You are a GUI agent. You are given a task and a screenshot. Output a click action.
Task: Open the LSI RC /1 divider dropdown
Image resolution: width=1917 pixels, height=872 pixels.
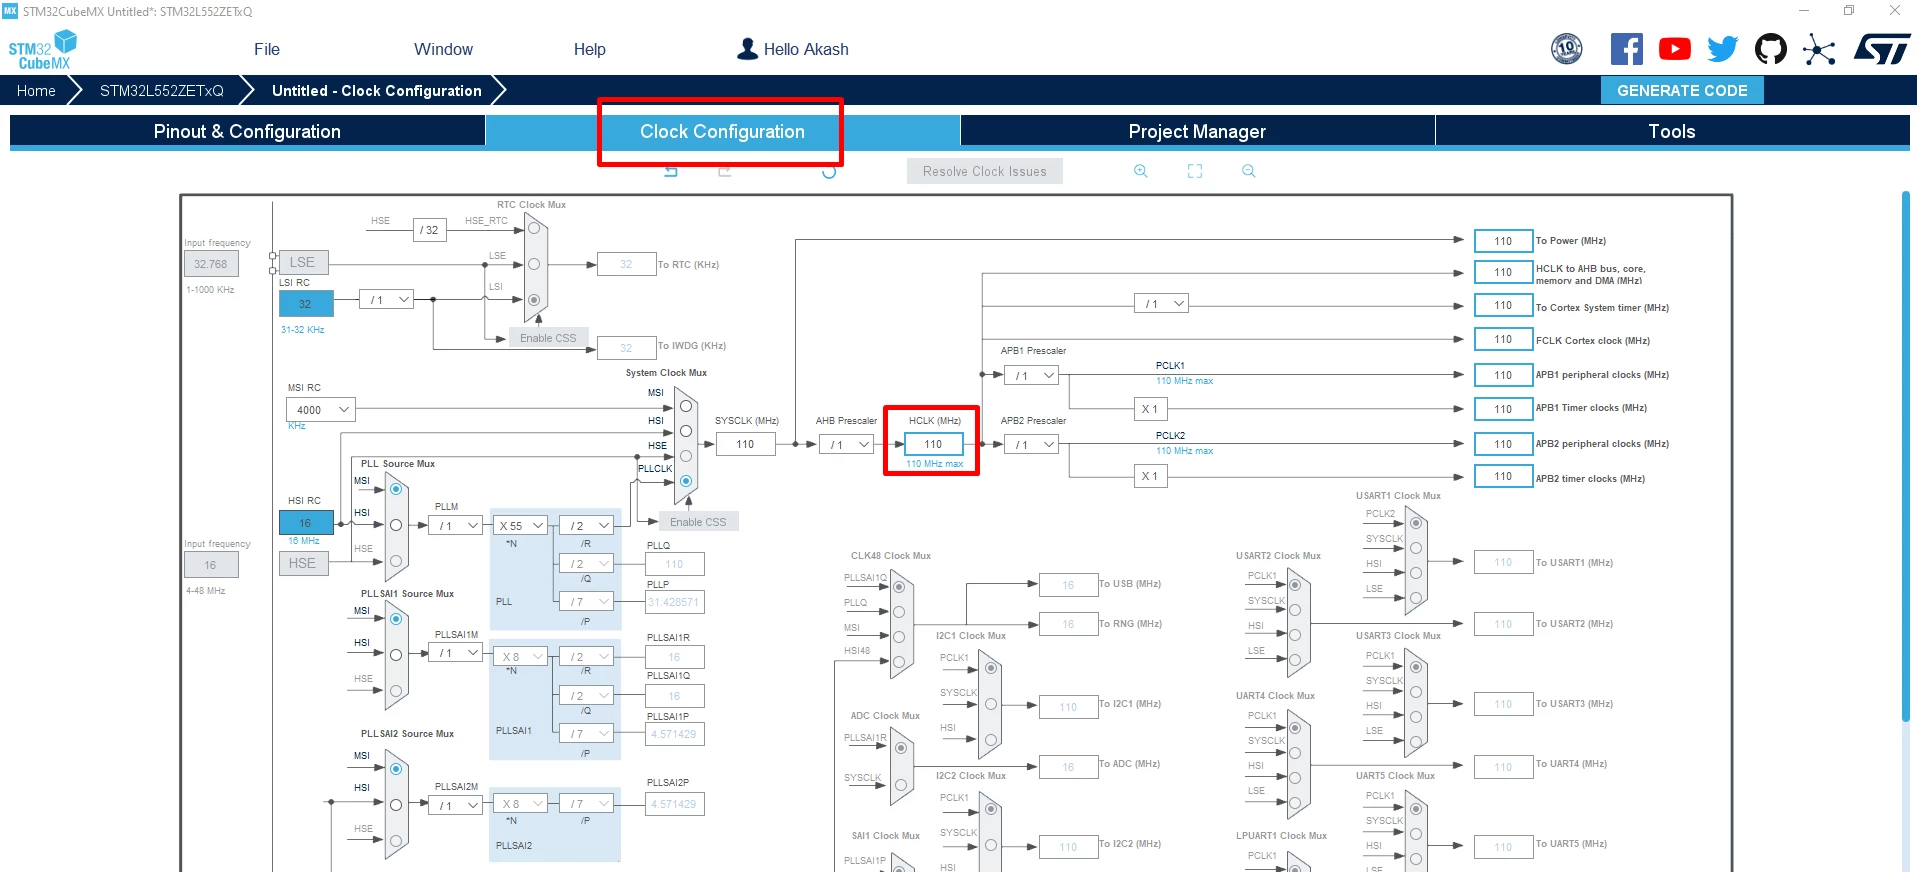pos(387,300)
